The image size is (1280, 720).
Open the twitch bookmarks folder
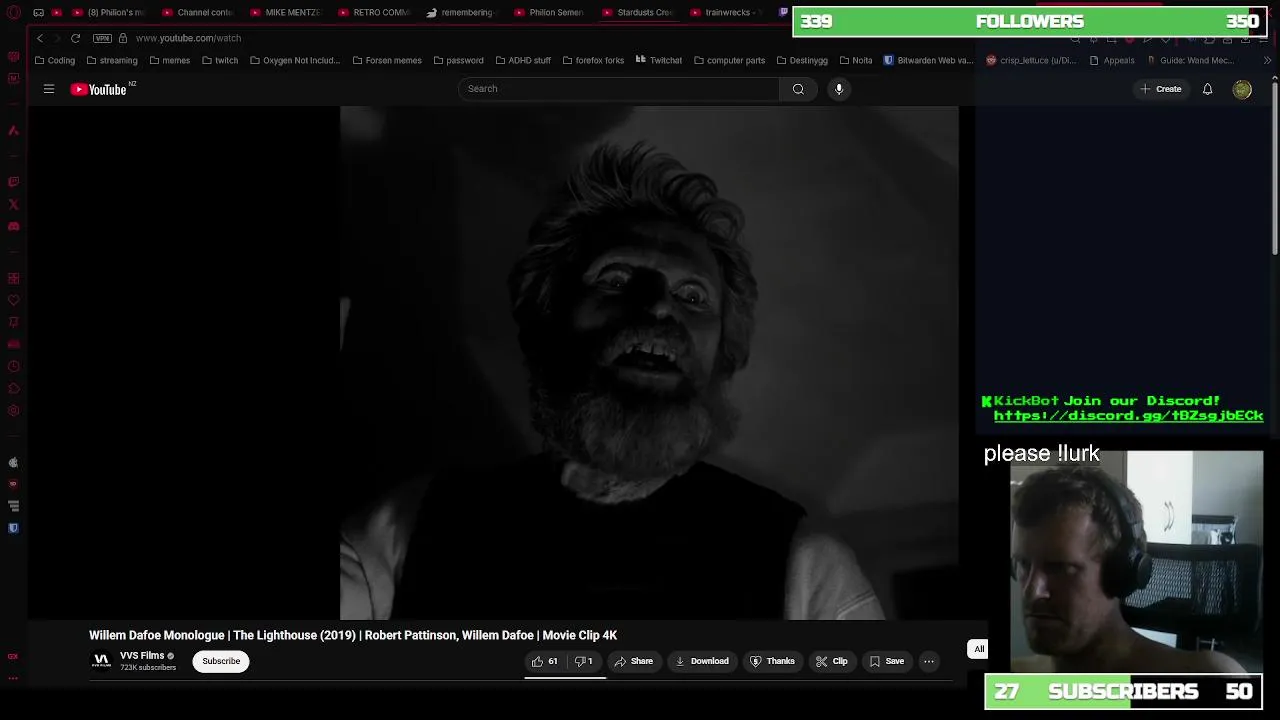click(x=220, y=60)
